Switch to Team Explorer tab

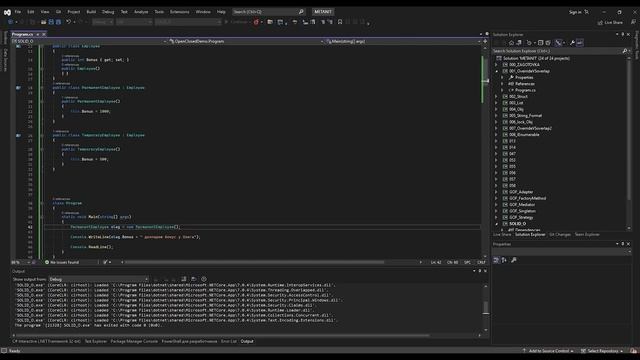[587, 235]
